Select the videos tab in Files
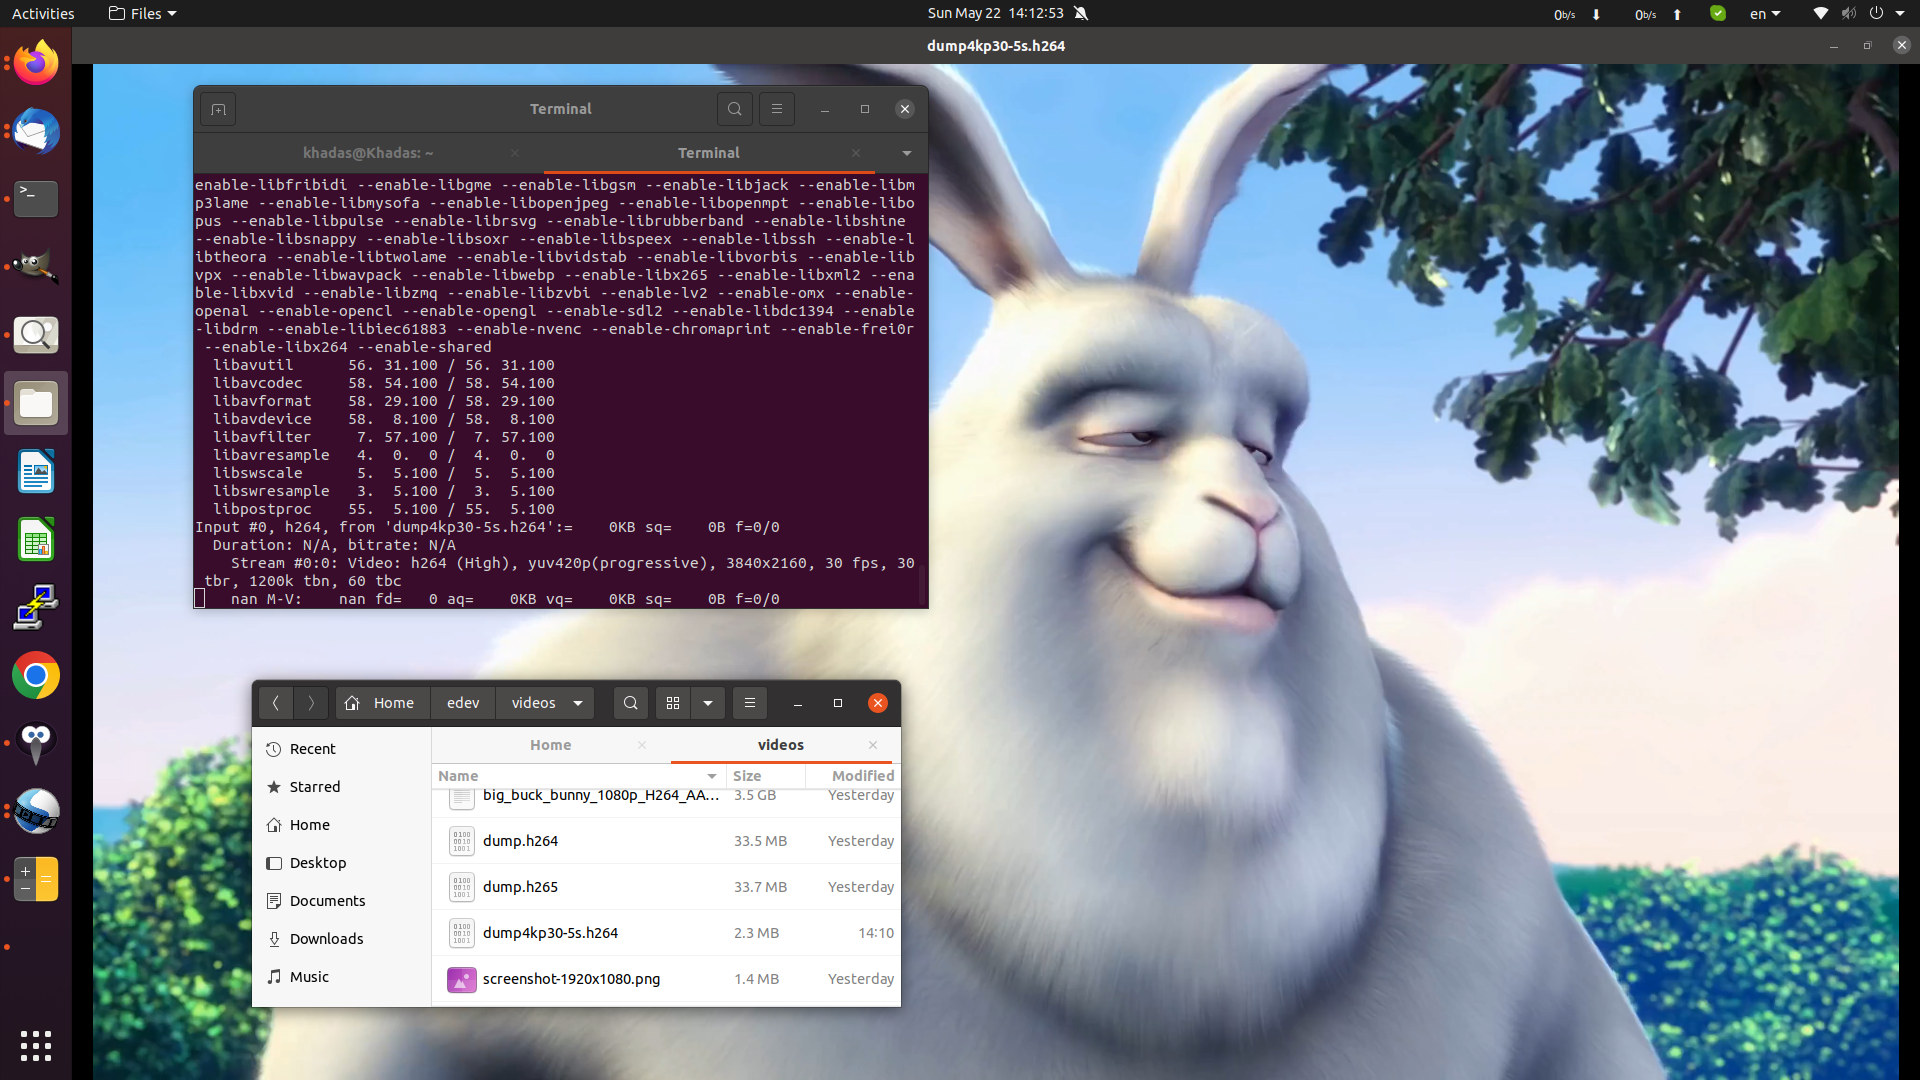 click(x=781, y=745)
